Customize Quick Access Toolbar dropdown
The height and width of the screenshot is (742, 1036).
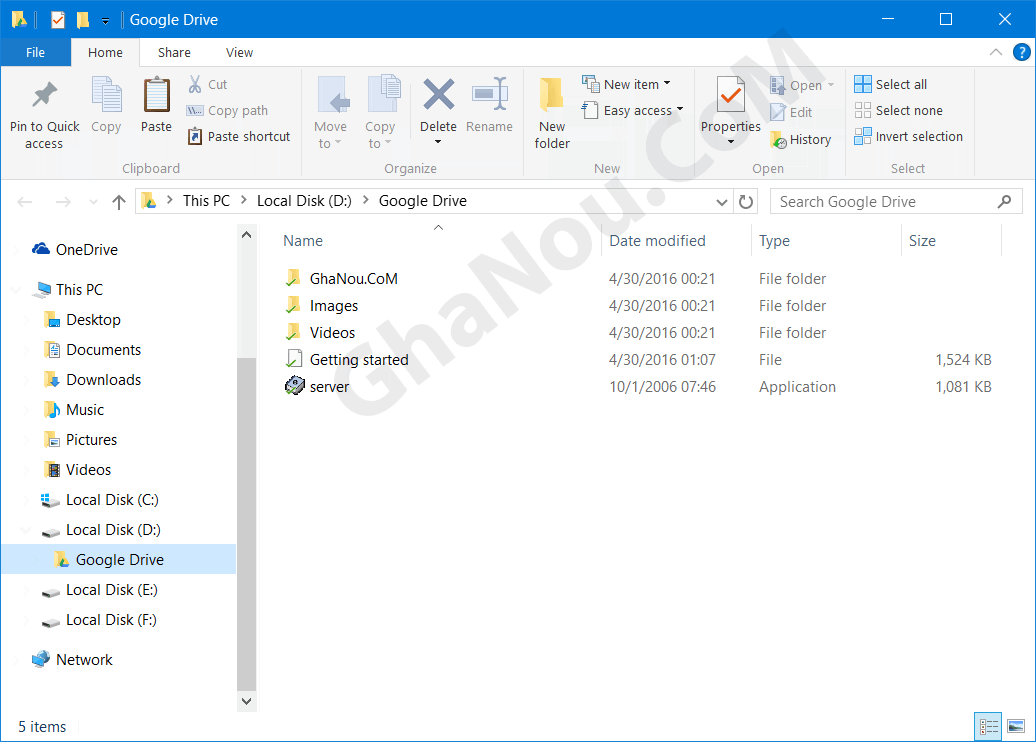point(105,21)
